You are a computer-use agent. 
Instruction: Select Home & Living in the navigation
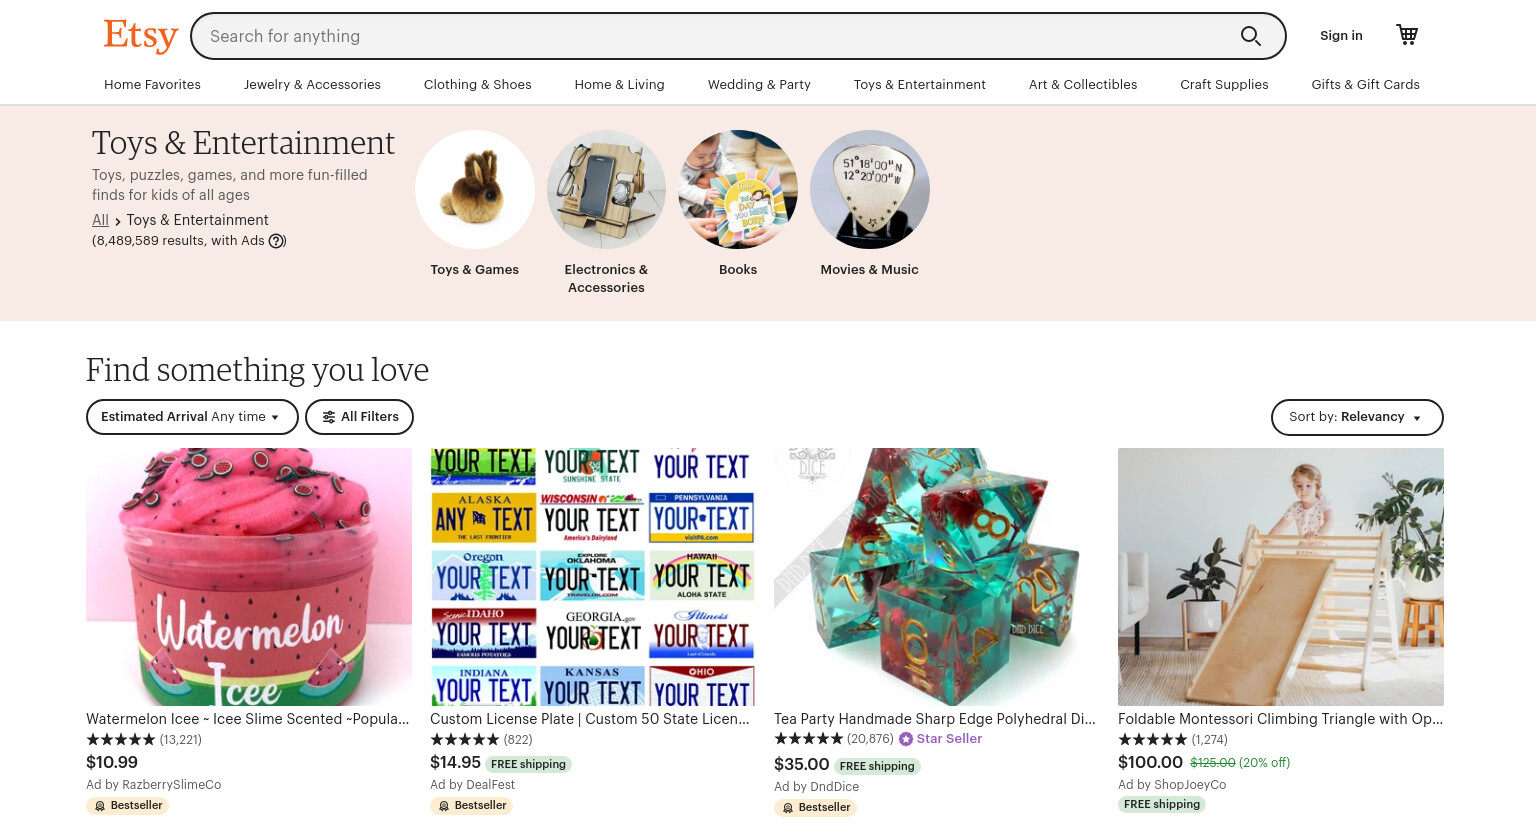click(619, 85)
